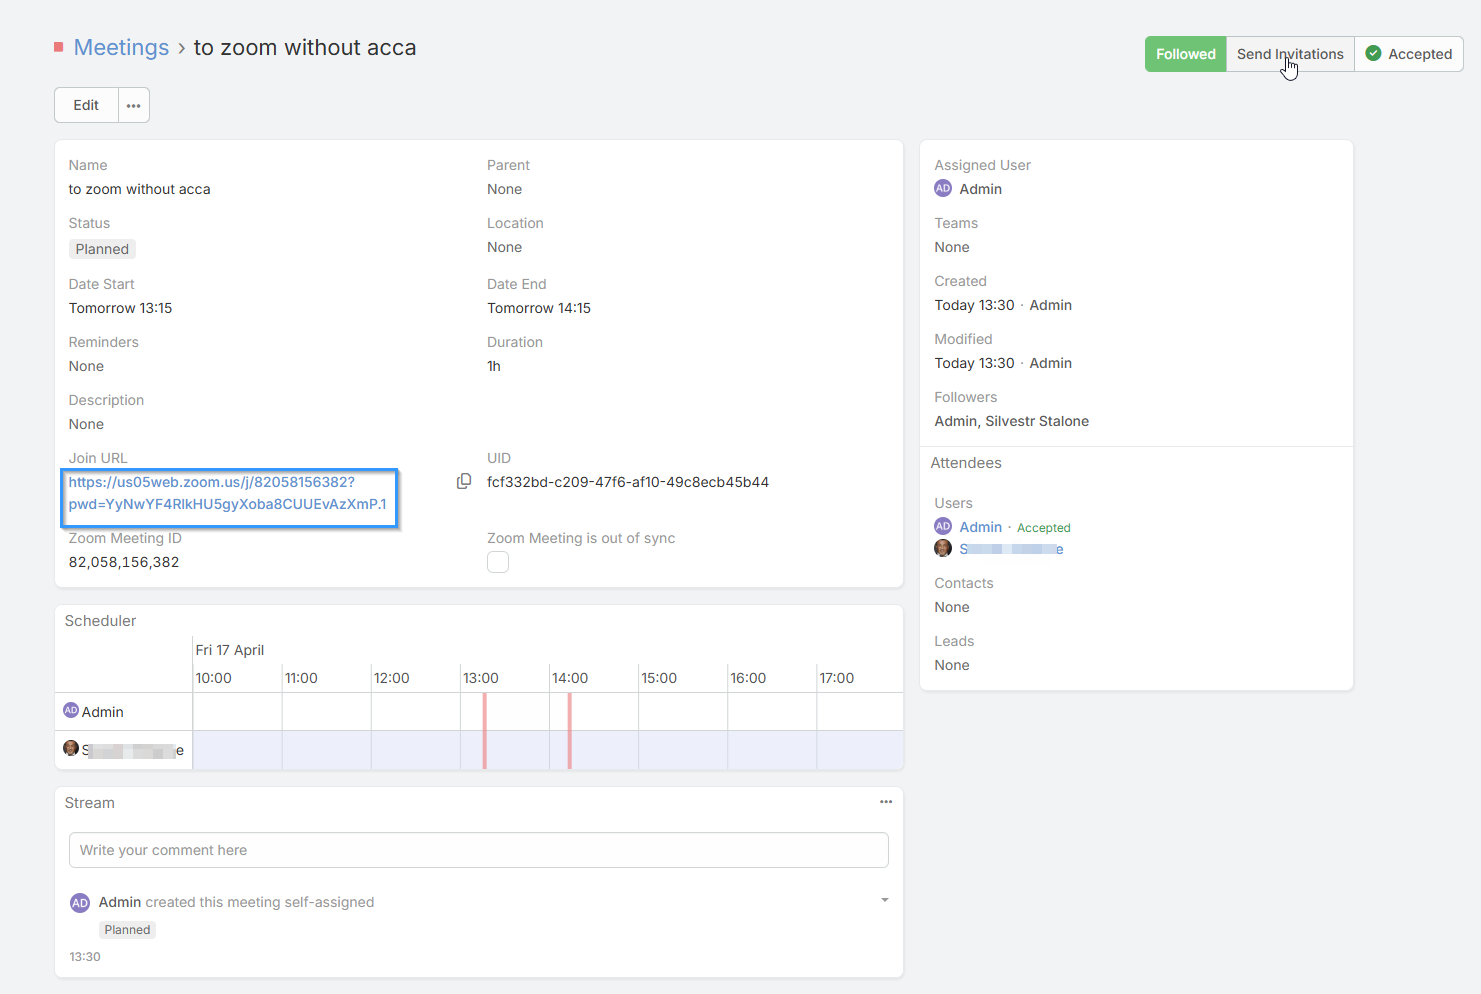Click the Edit button
1481x994 pixels.
pyautogui.click(x=86, y=105)
